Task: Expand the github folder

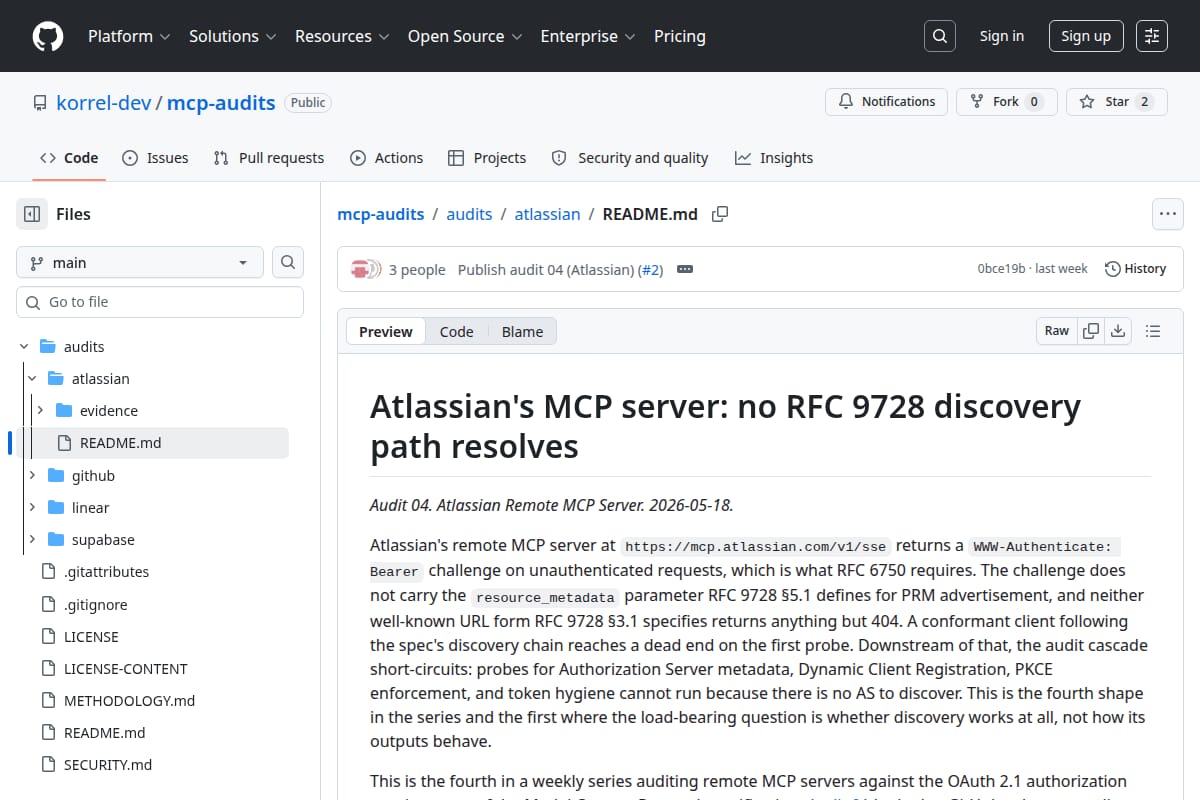Action: coord(32,476)
